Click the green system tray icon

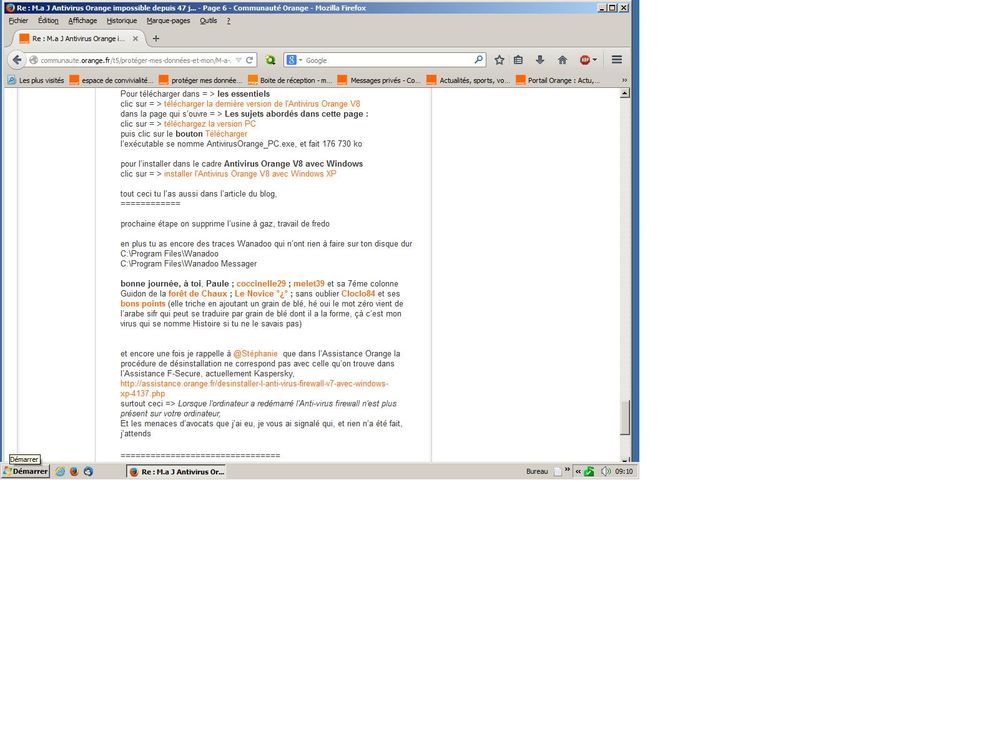click(x=589, y=471)
